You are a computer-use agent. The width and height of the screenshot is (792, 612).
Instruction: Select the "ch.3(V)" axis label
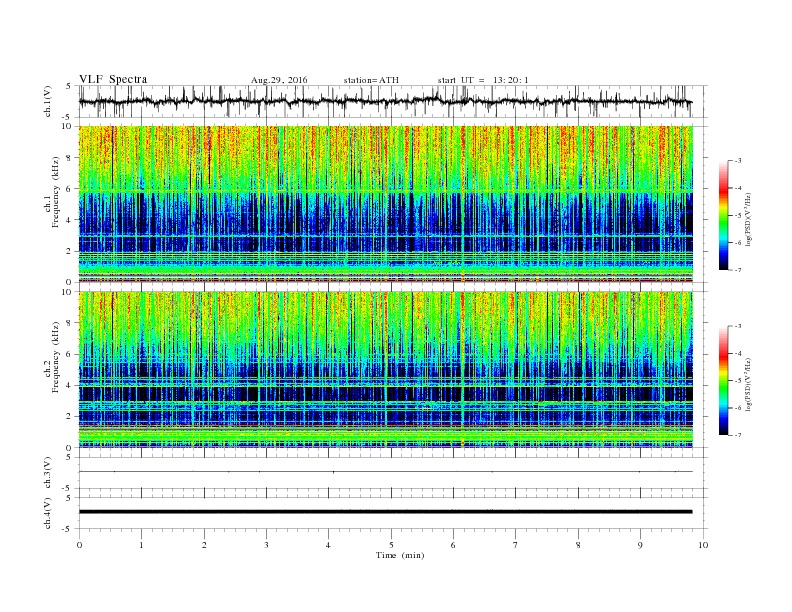tap(48, 473)
